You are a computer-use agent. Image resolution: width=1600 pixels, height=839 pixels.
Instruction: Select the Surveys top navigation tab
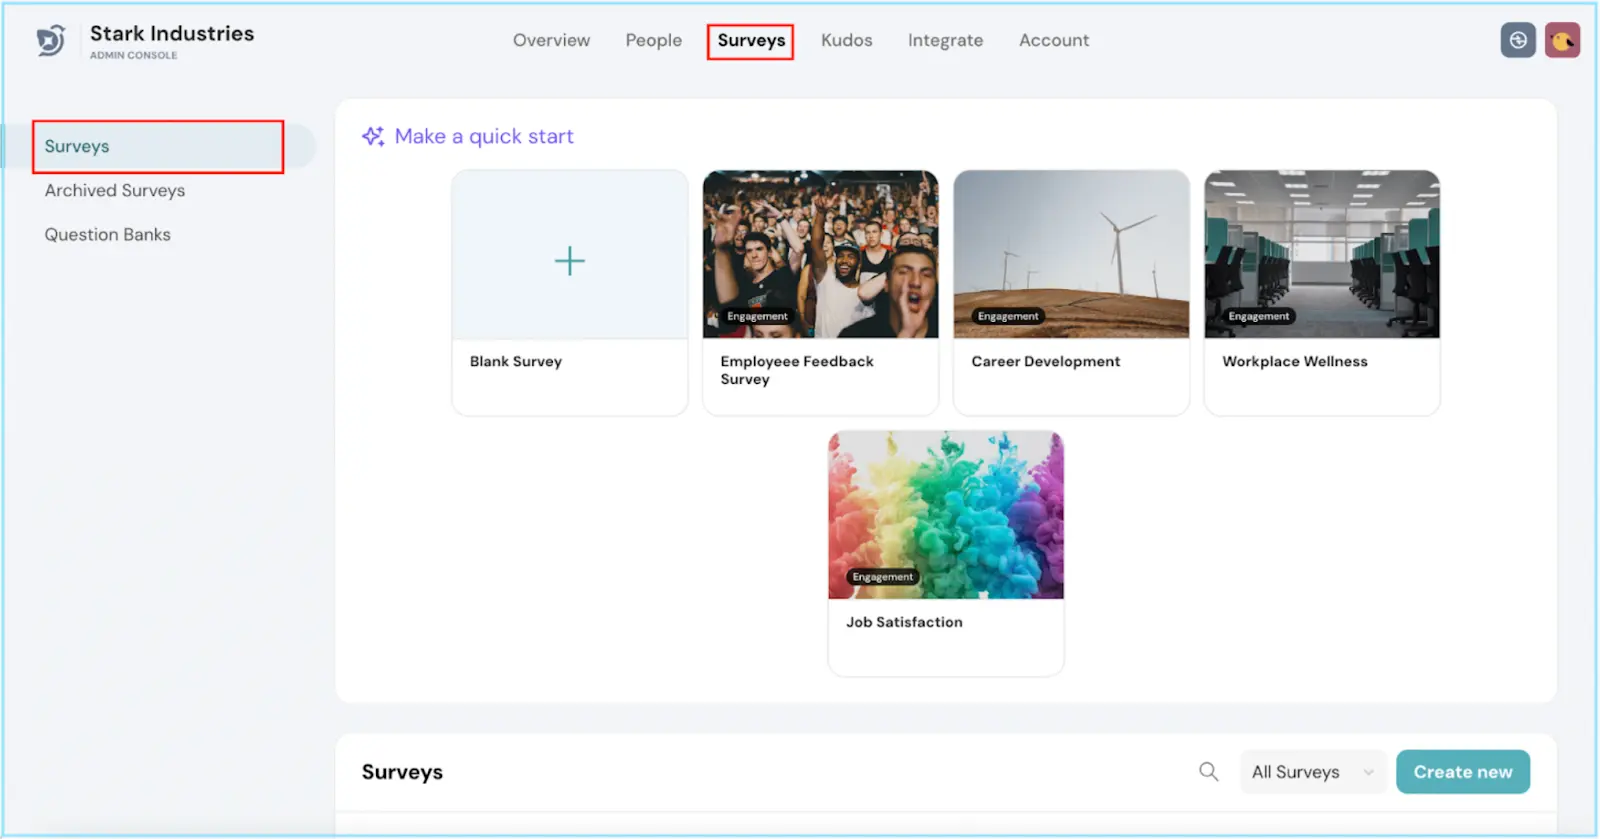tap(751, 41)
